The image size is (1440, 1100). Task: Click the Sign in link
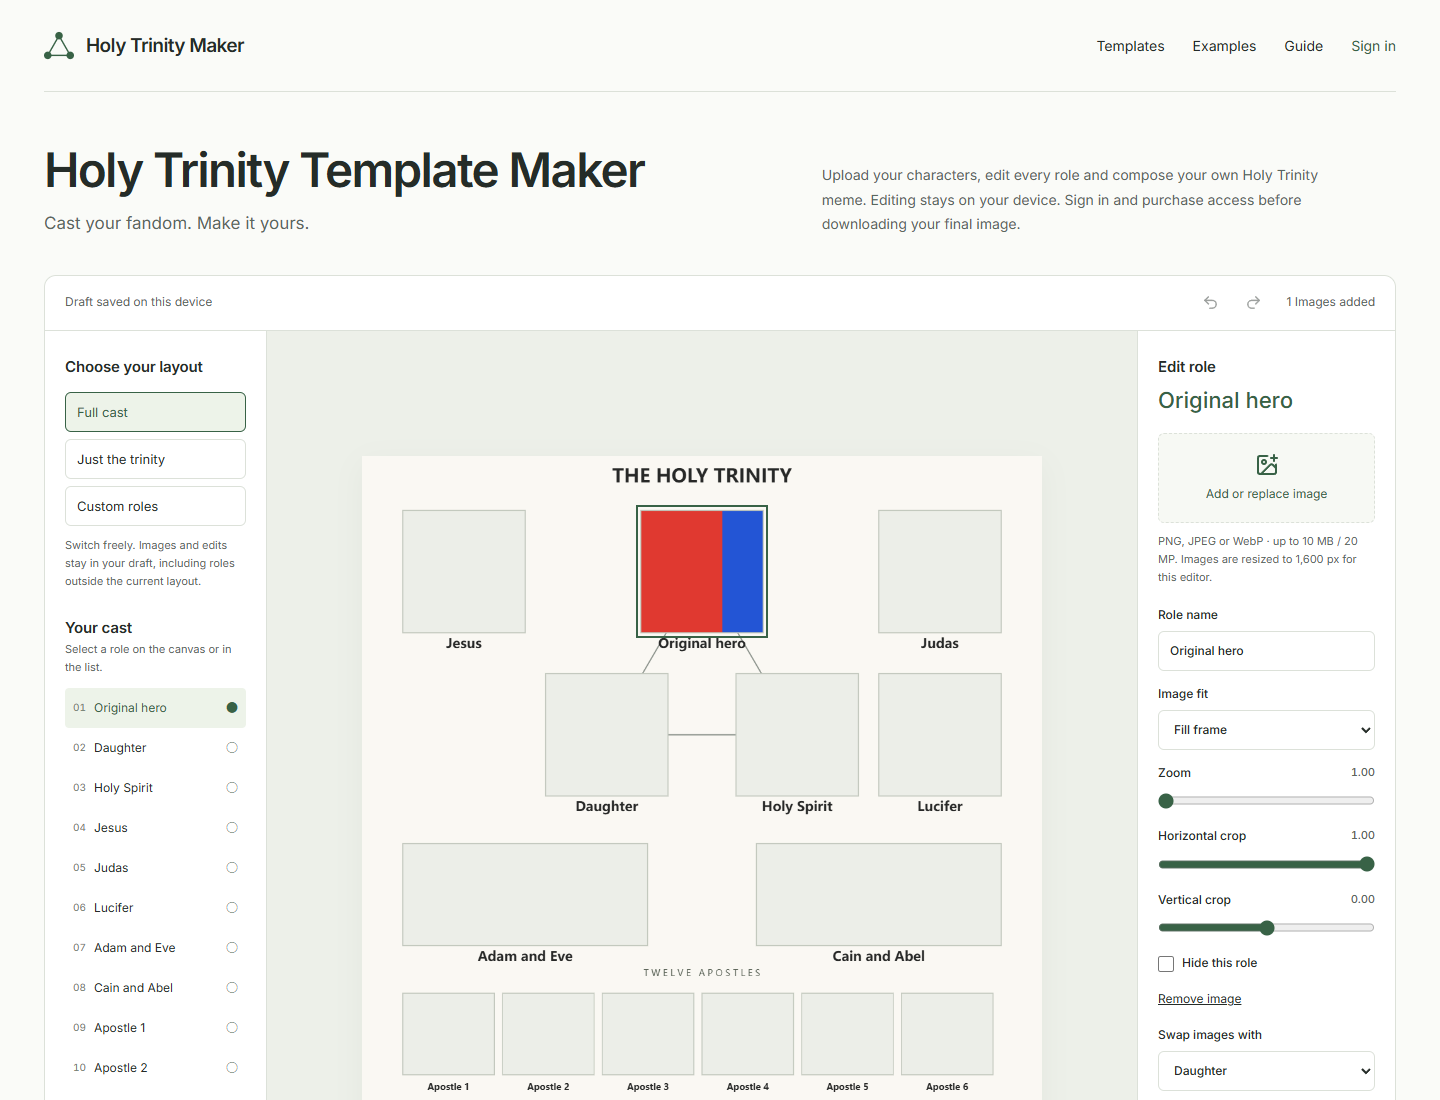pos(1373,46)
